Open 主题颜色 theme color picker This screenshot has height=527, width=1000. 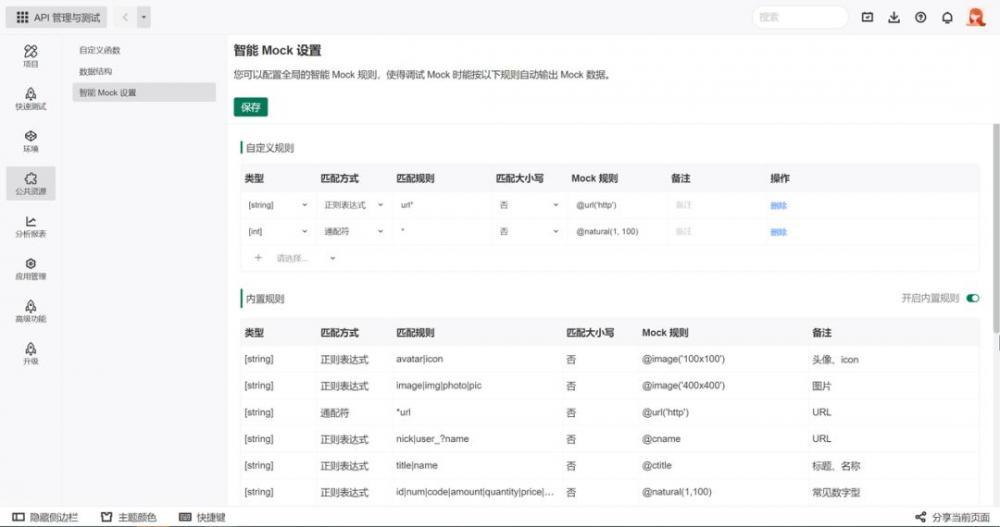click(129, 517)
